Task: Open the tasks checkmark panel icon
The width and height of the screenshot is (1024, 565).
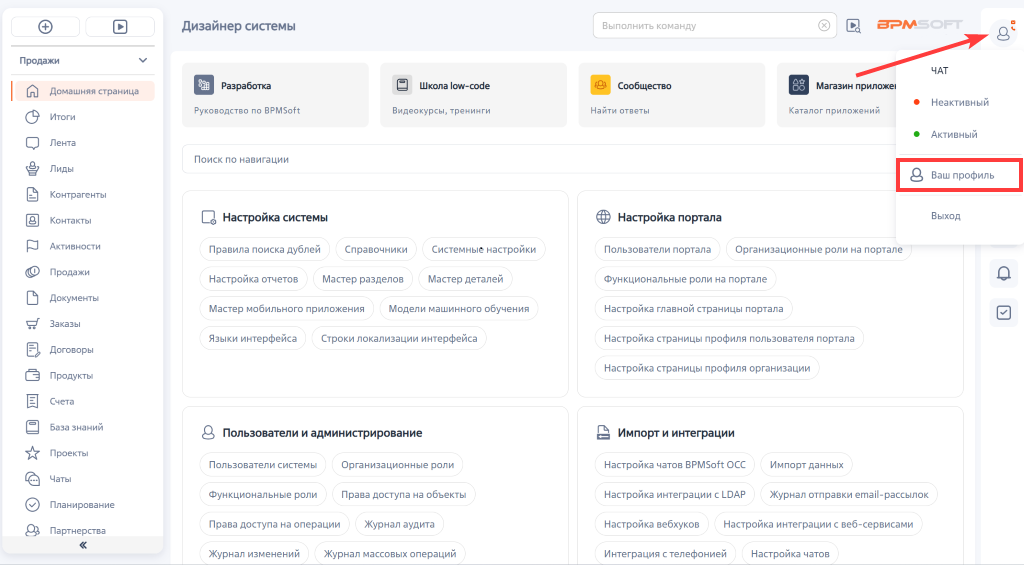Action: coord(1003,312)
